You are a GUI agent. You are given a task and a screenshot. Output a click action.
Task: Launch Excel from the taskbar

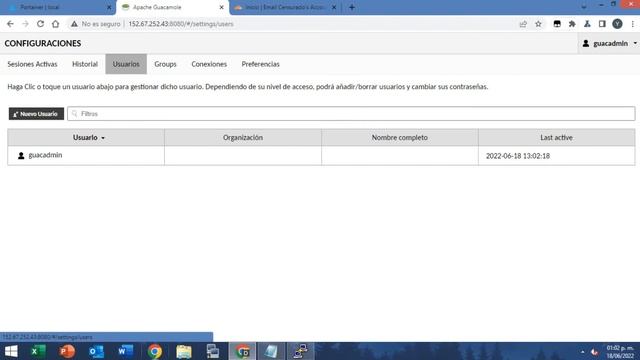click(38, 351)
